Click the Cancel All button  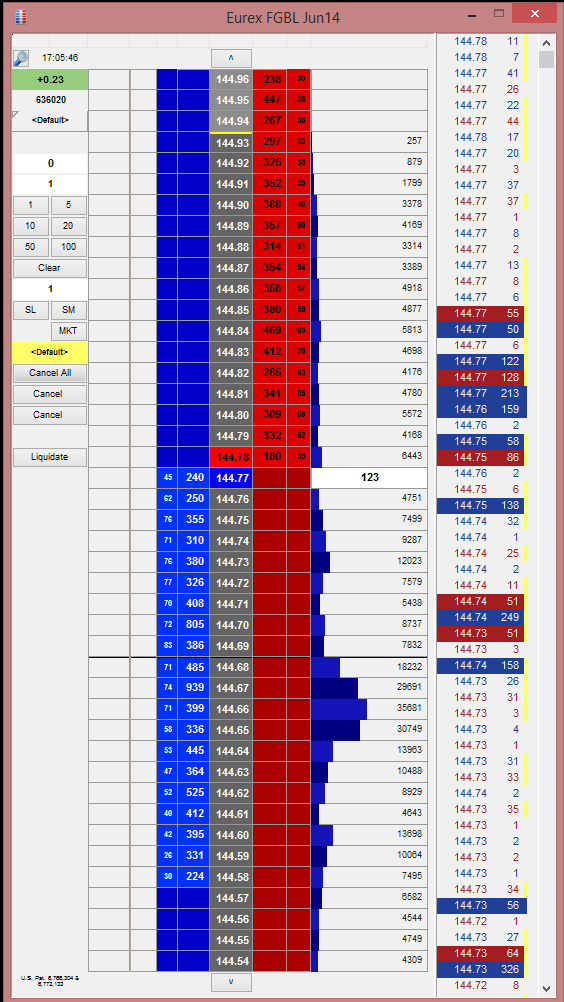pyautogui.click(x=50, y=373)
